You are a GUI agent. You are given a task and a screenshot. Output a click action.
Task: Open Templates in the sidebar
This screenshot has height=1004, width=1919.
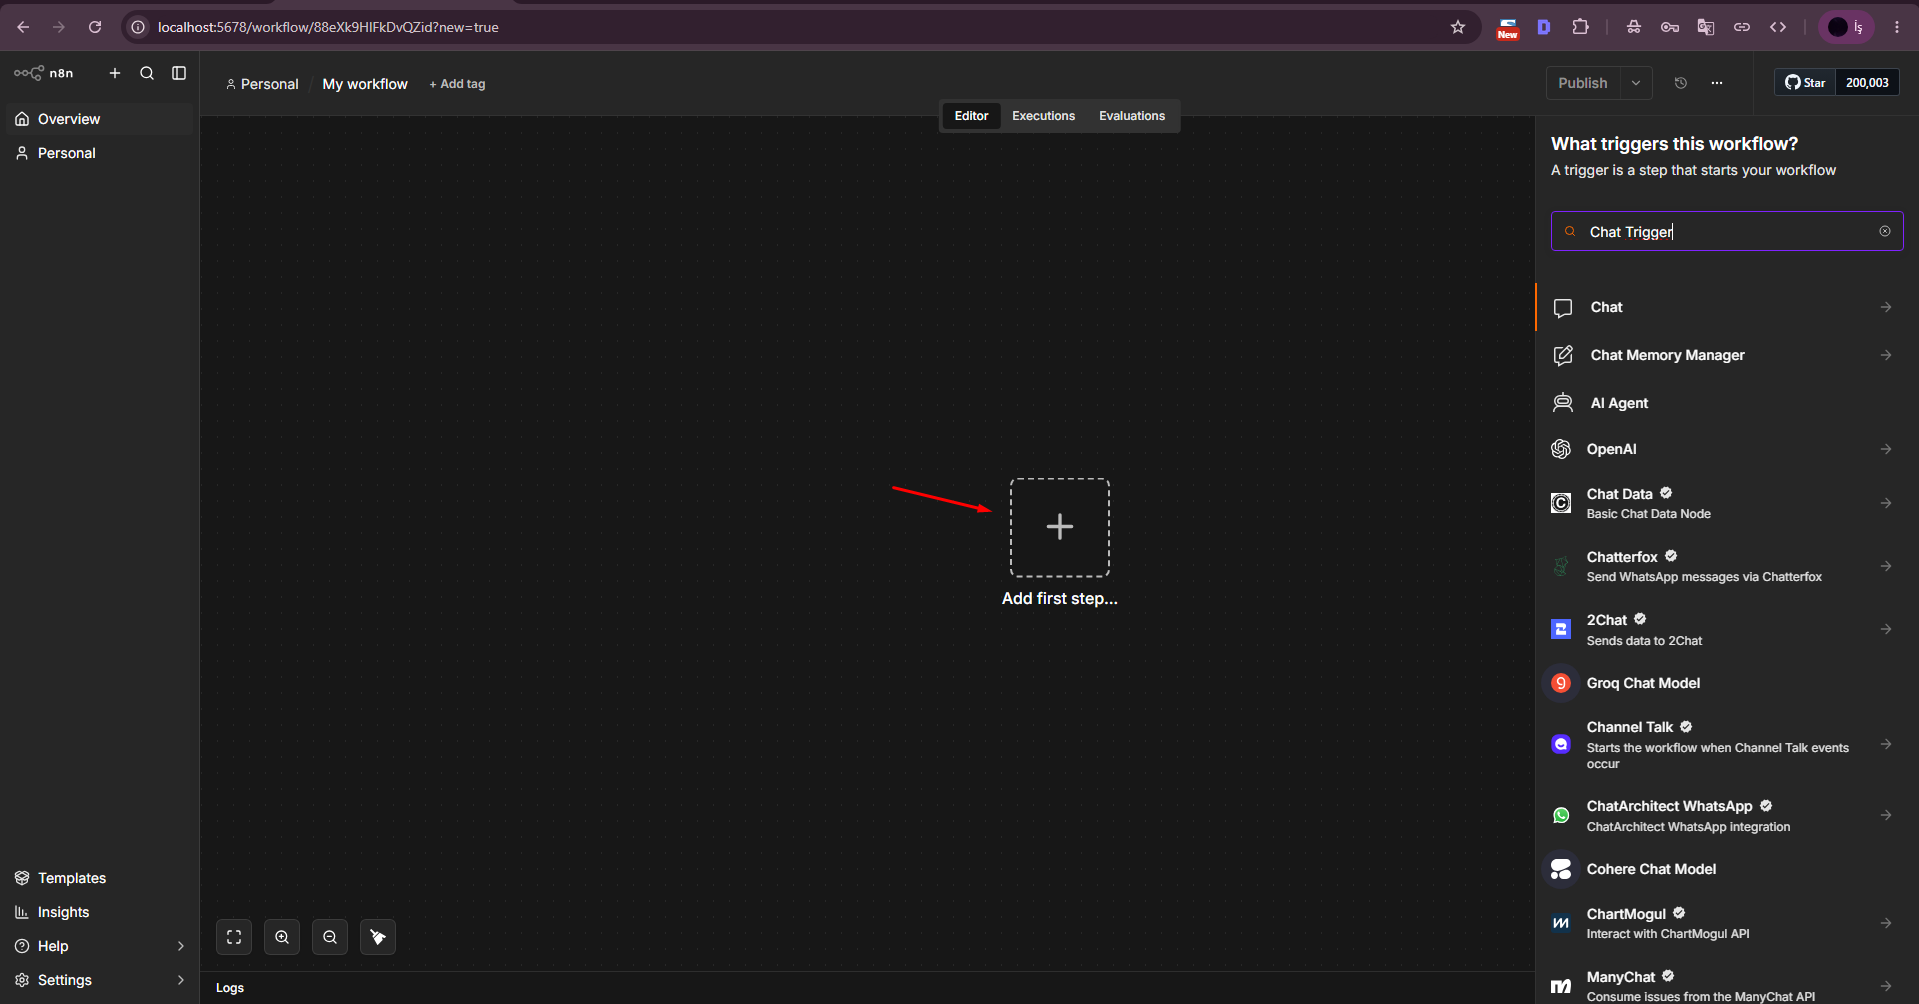click(x=99, y=878)
